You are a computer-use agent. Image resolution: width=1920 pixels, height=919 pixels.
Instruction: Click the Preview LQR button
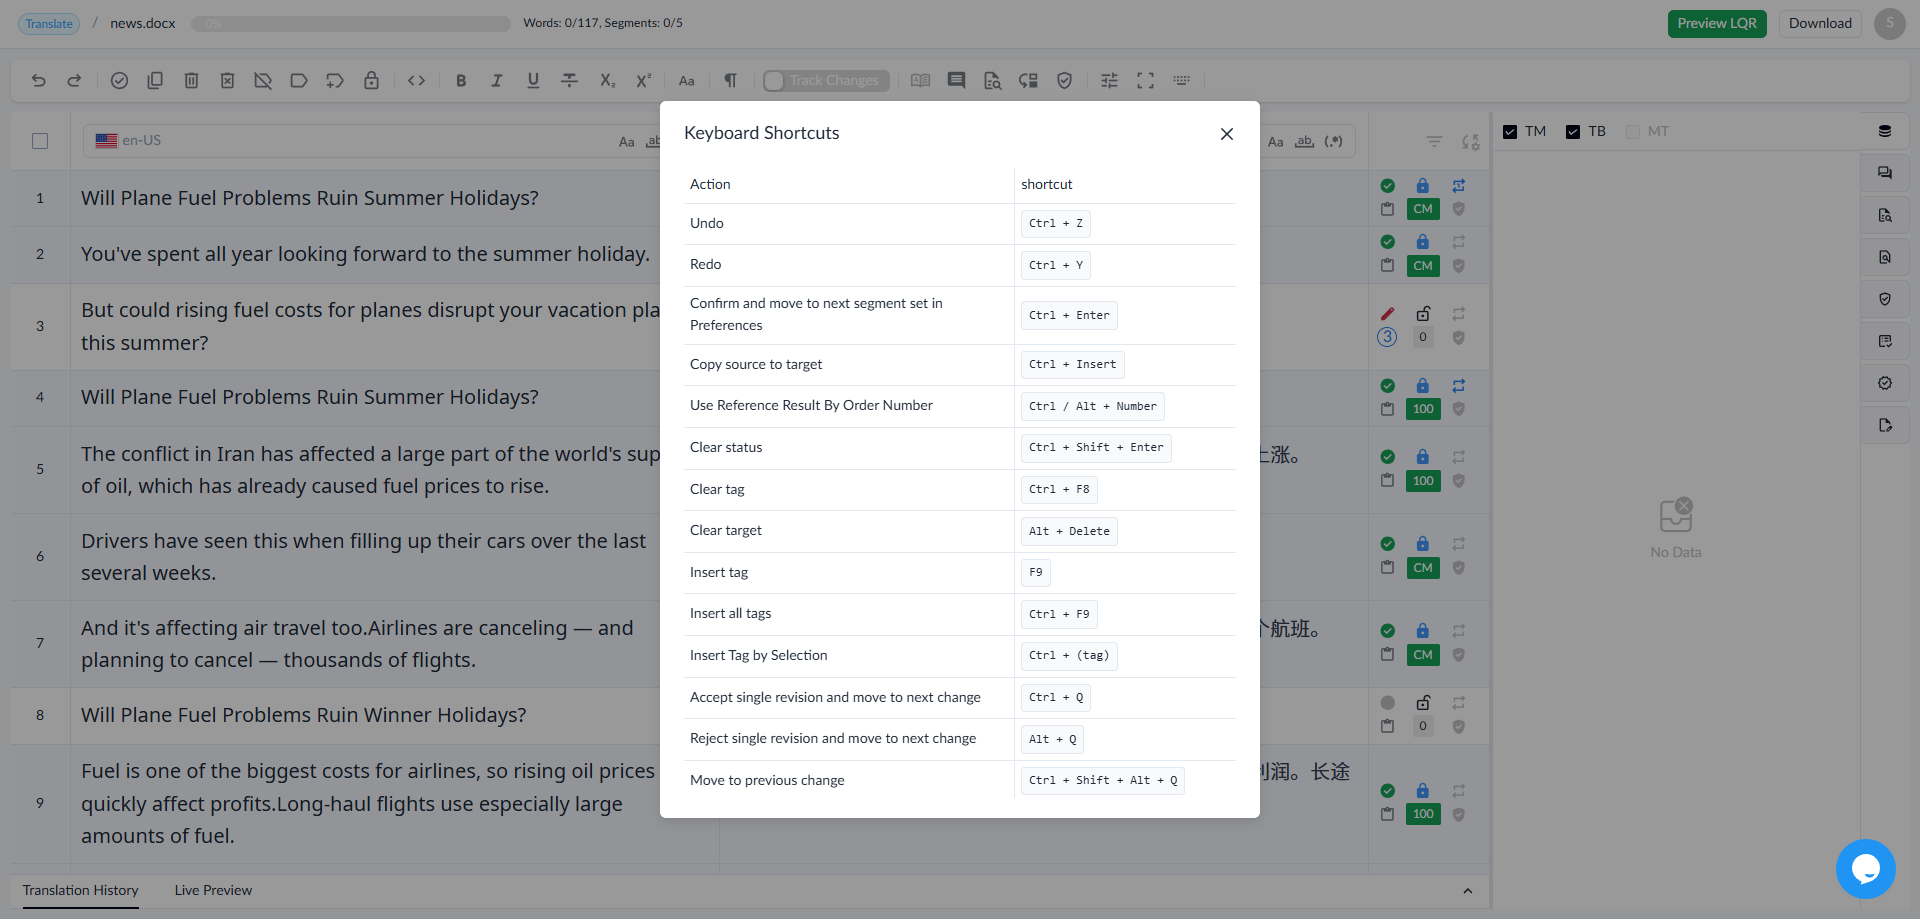1717,24
